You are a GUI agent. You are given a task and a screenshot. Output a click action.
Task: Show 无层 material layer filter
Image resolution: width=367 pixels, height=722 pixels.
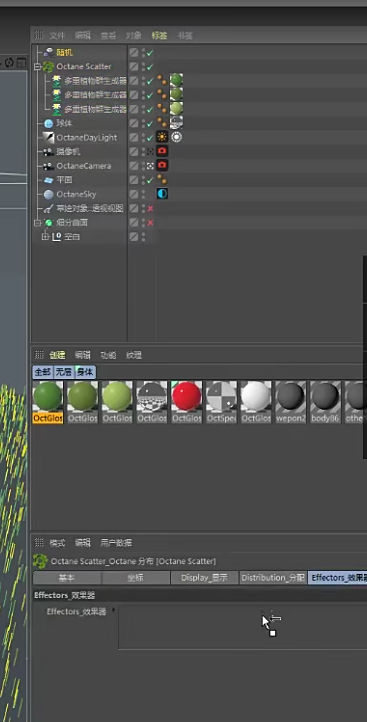pyautogui.click(x=64, y=372)
